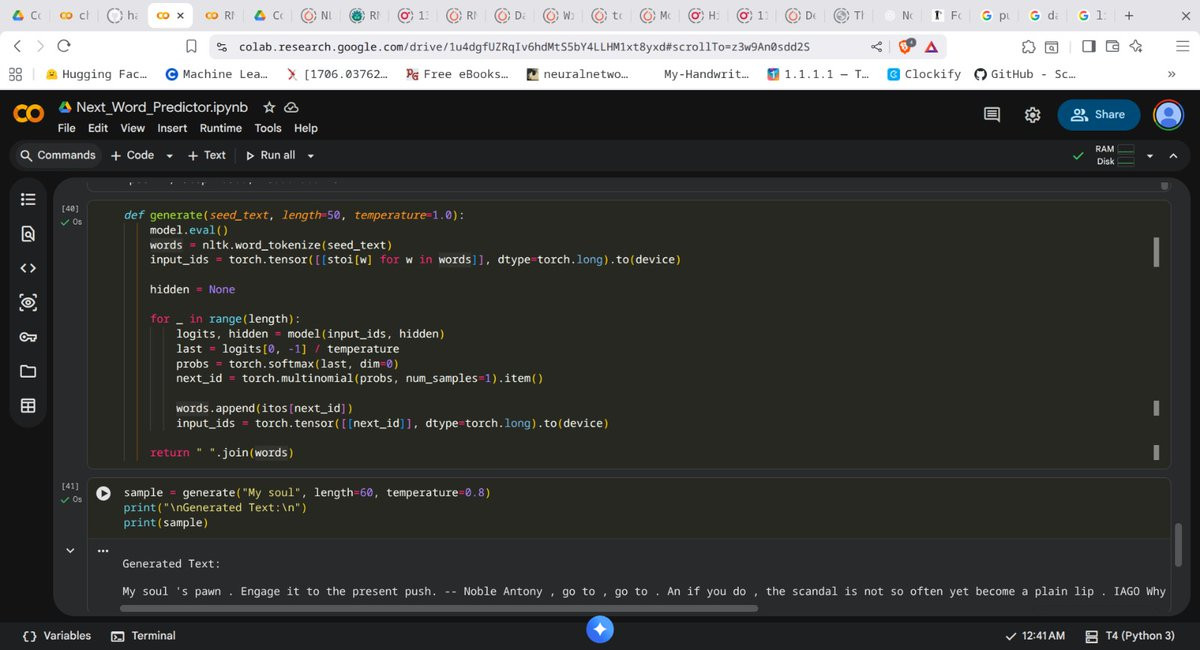This screenshot has height=650, width=1200.
Task: Open the Files folder icon in sidebar
Action: (28, 371)
